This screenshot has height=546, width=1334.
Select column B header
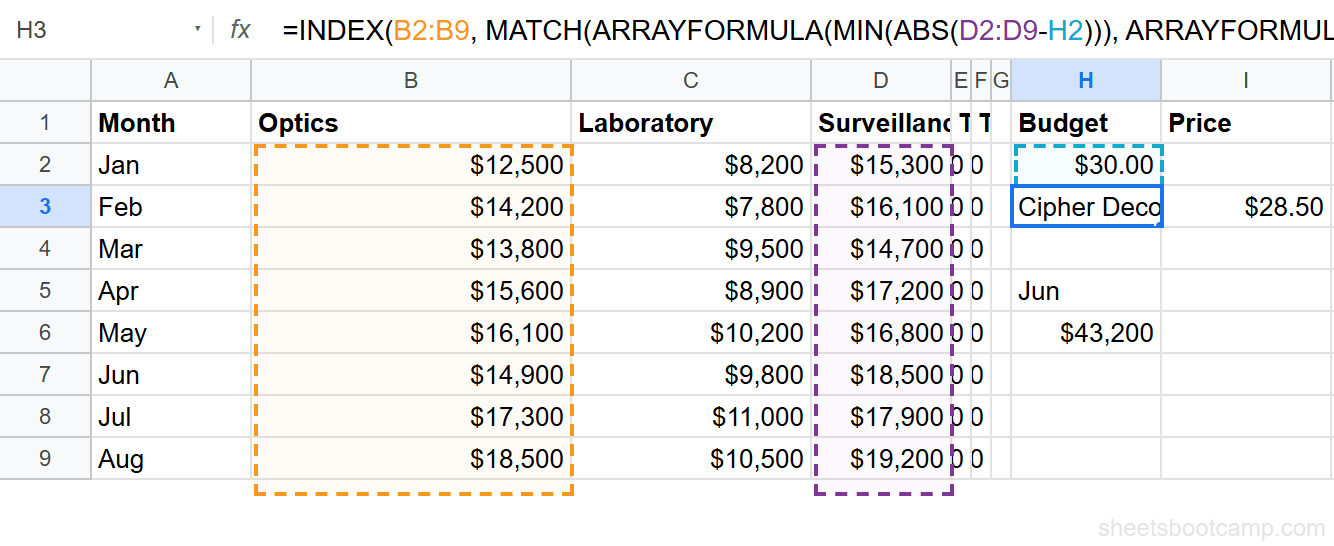click(411, 81)
